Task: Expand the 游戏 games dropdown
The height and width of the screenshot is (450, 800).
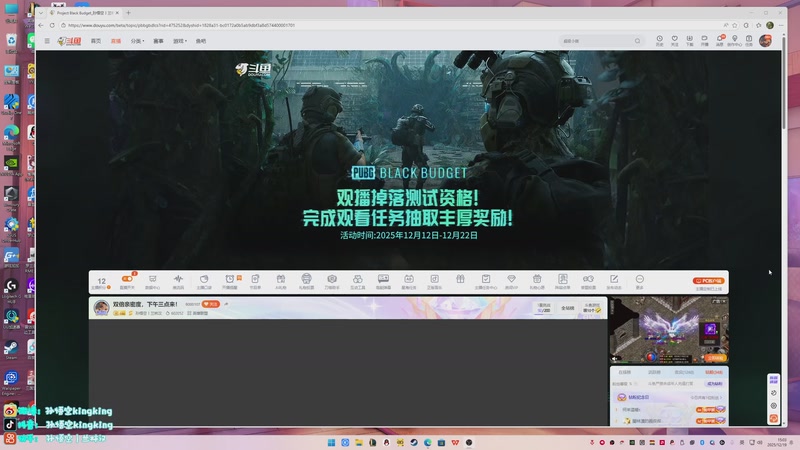Action: point(180,41)
